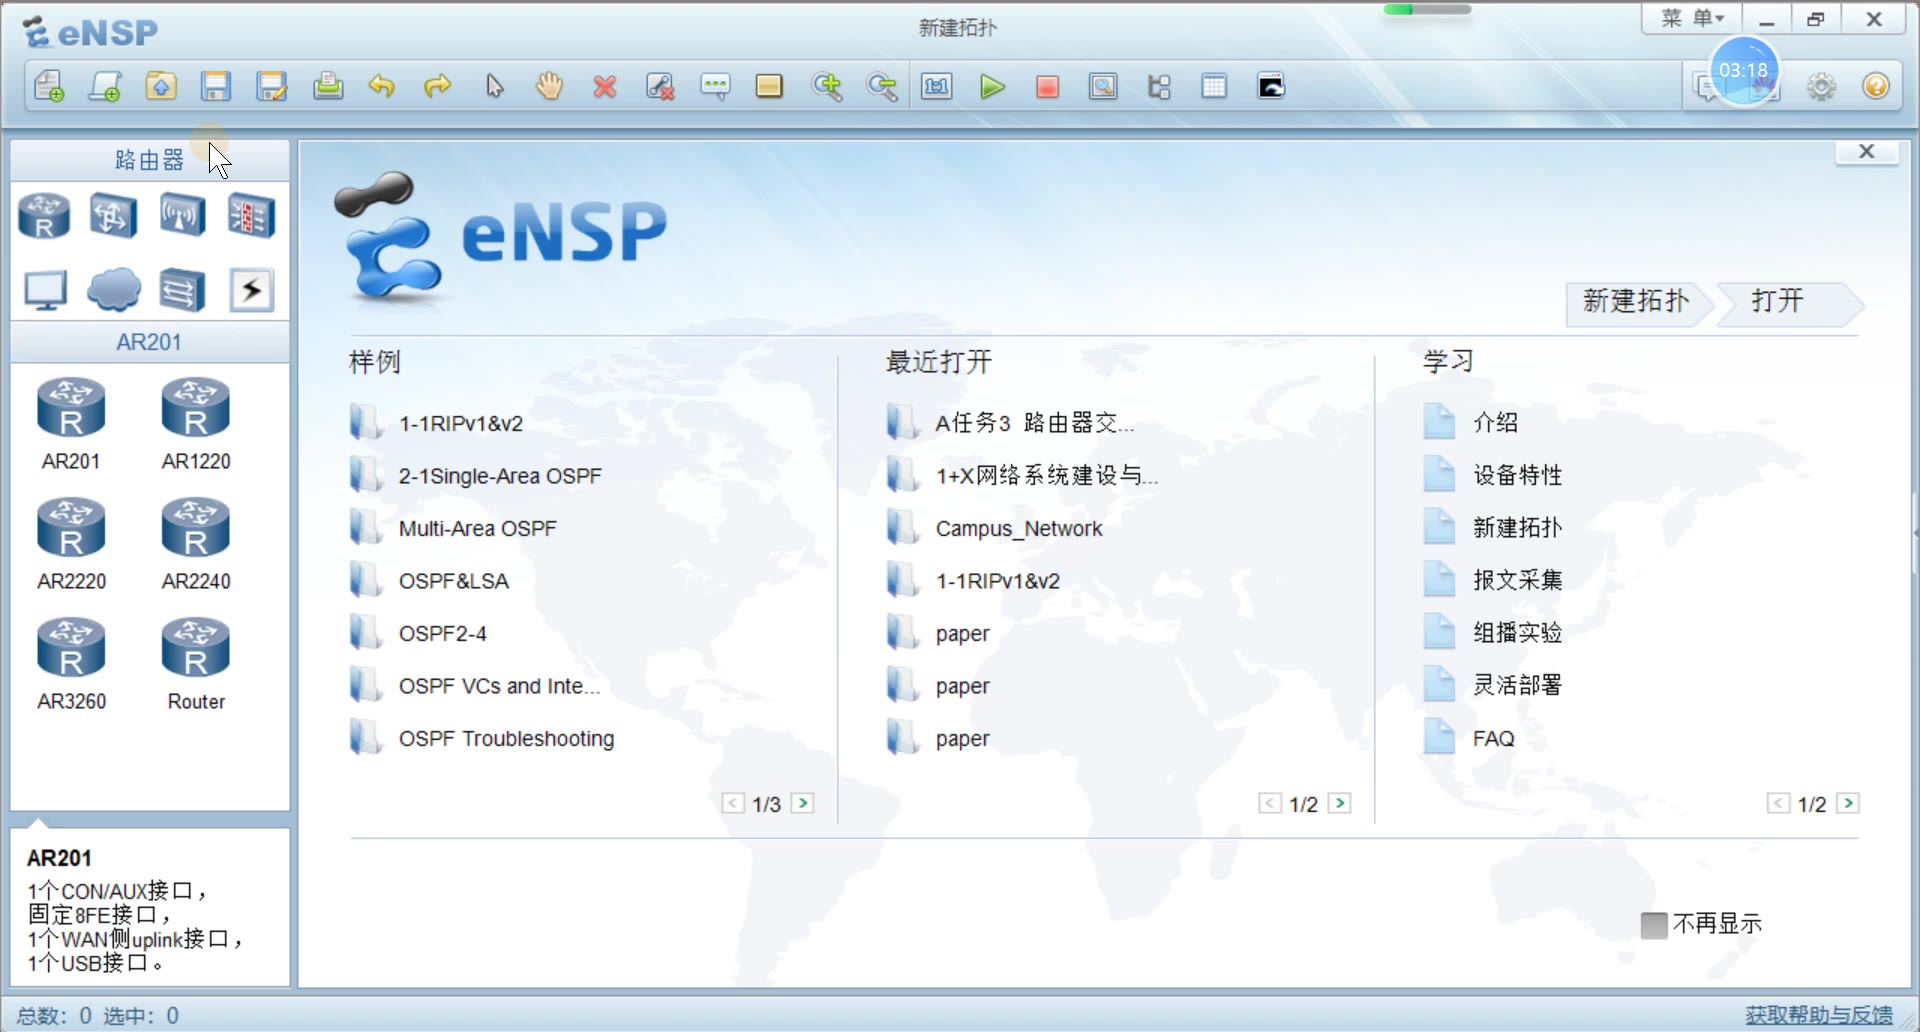Save the topology with the floppy icon

(x=215, y=87)
